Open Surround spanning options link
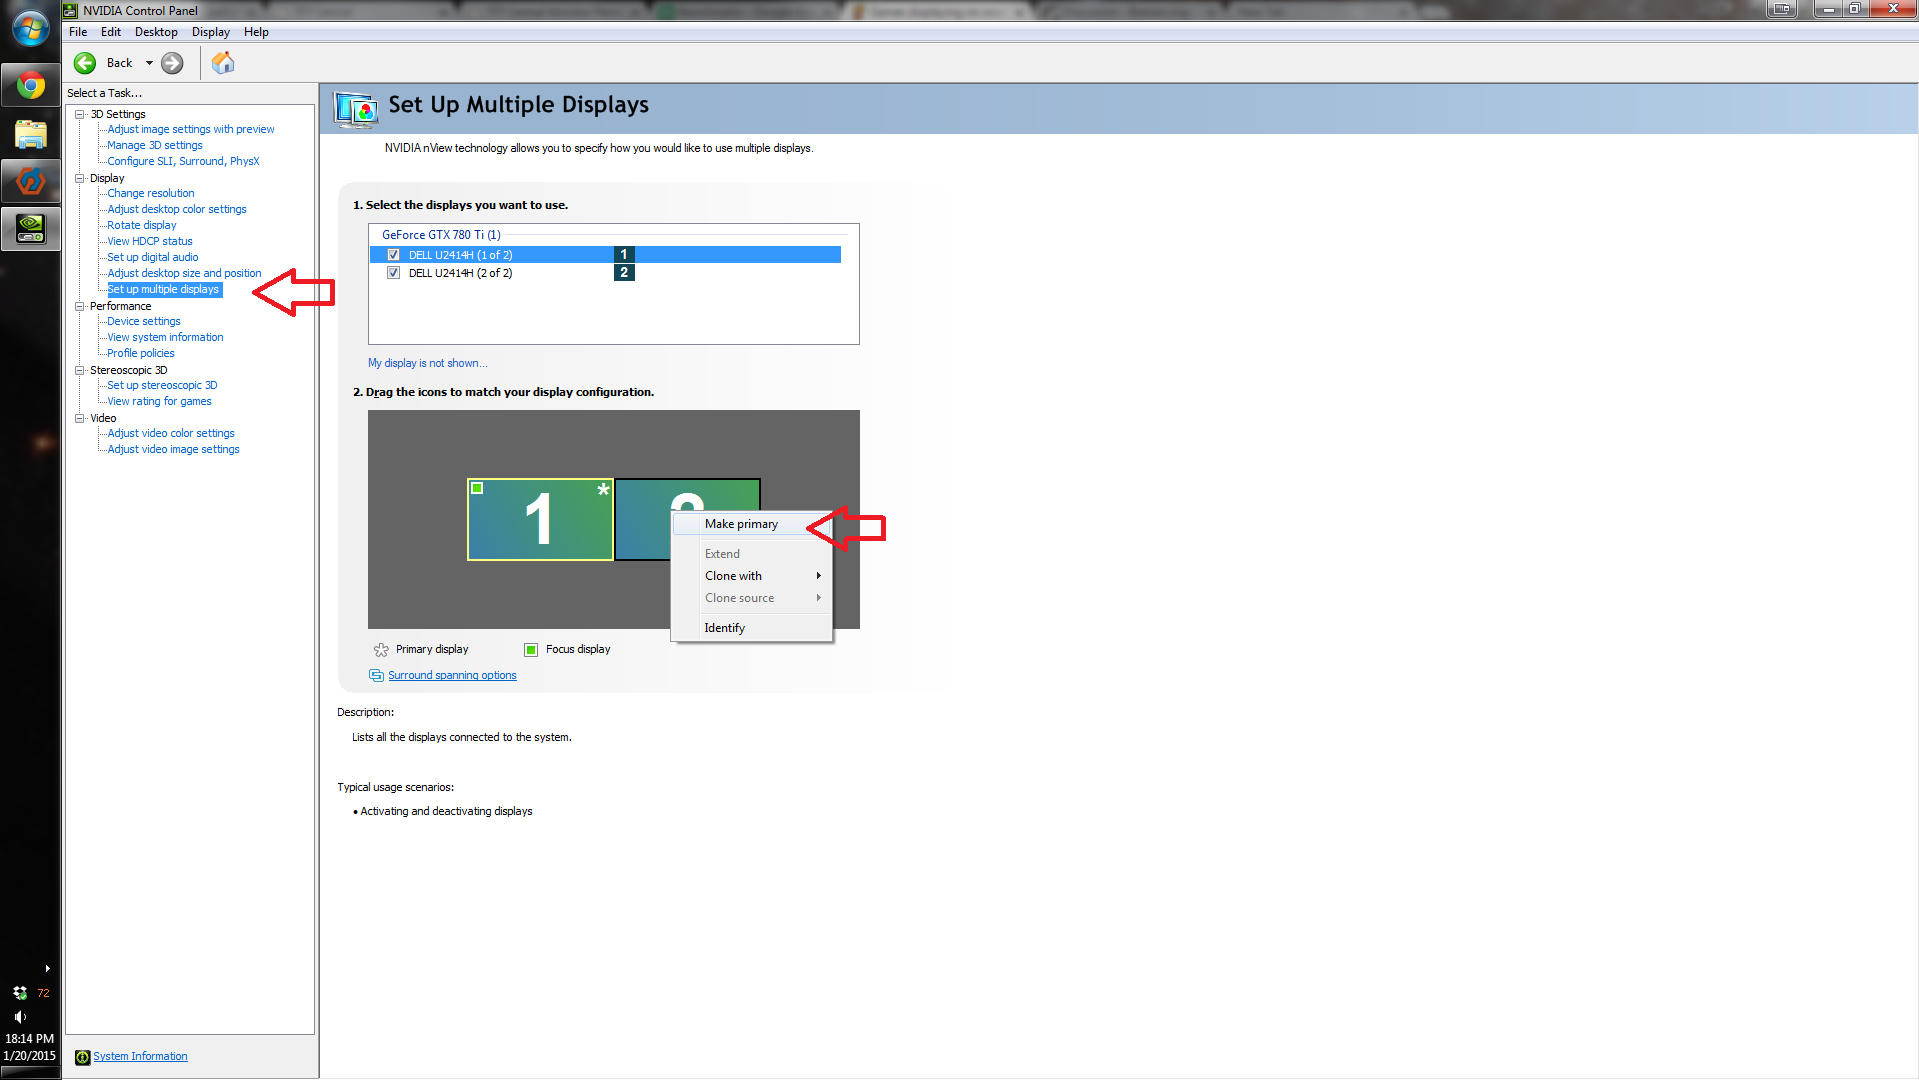The height and width of the screenshot is (1080, 1919). point(452,676)
